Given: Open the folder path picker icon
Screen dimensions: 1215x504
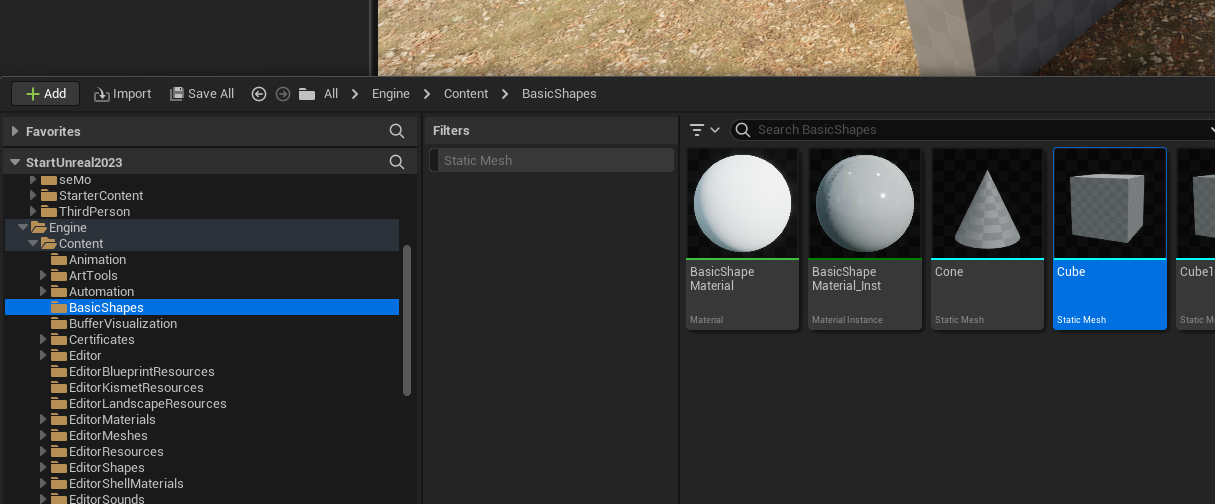Looking at the screenshot, I should 307,94.
